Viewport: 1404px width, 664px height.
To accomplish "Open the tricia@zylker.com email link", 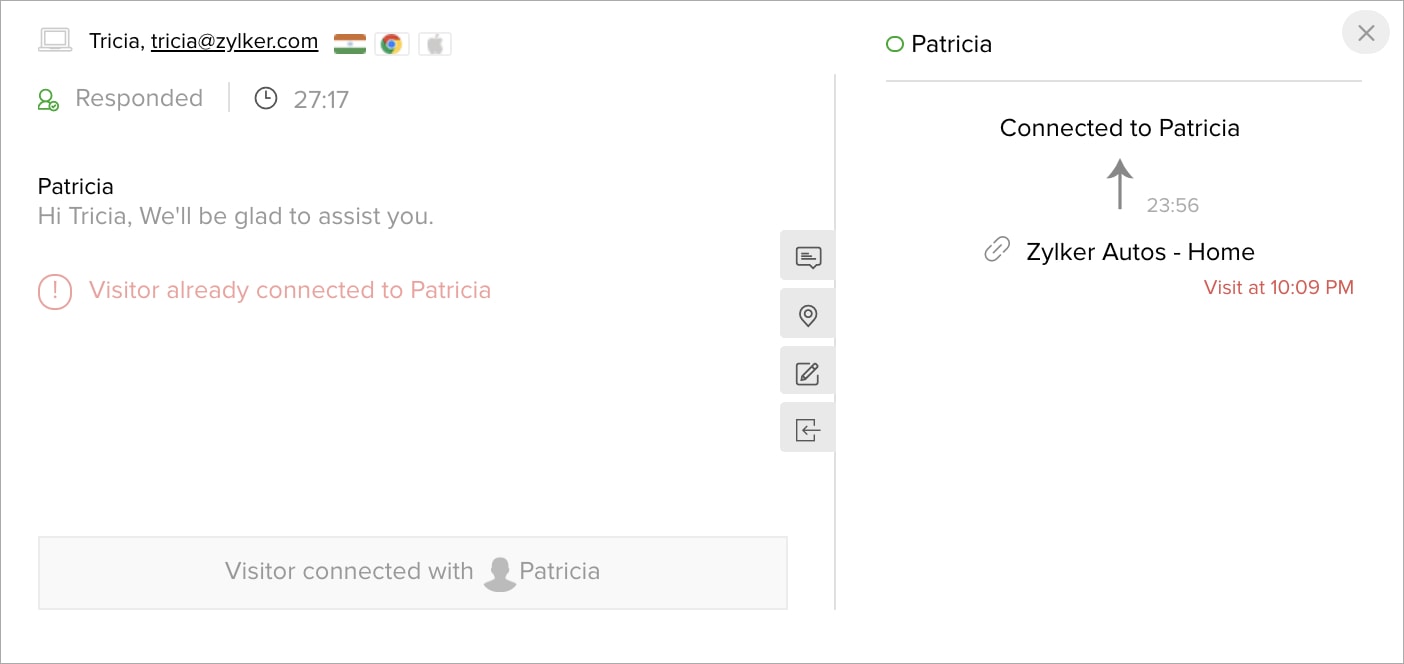I will tap(234, 41).
